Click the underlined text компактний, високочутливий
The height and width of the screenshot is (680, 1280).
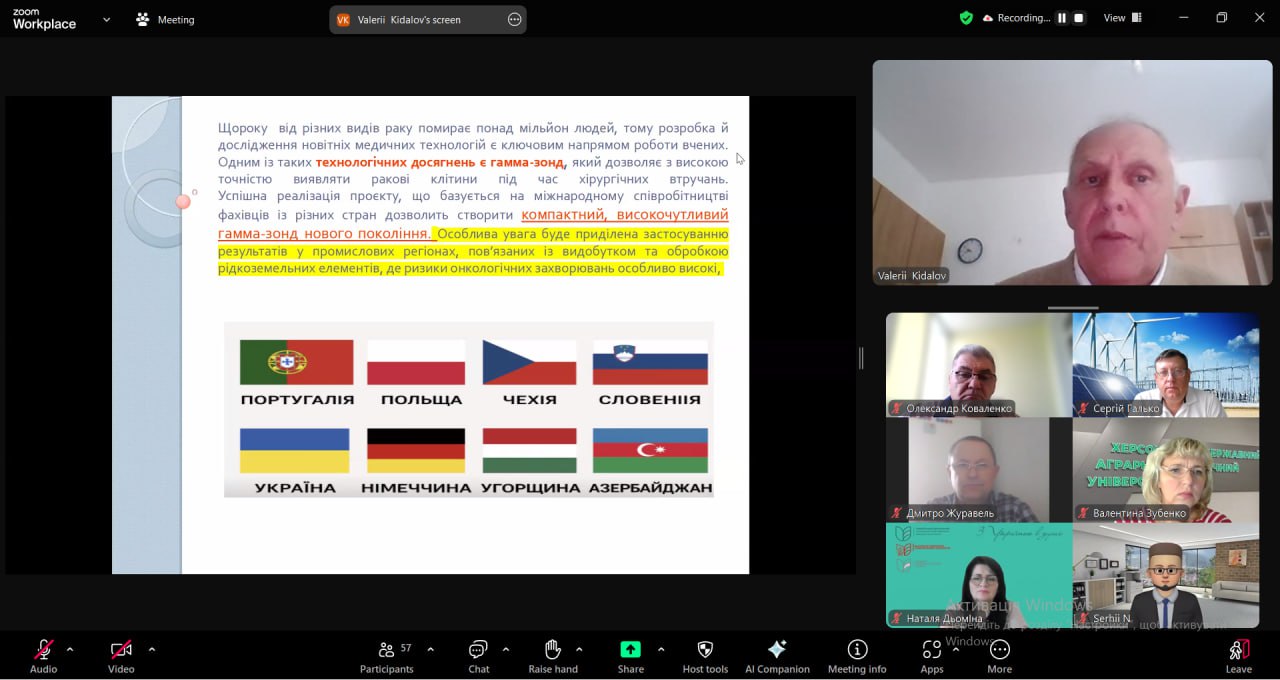coord(625,215)
